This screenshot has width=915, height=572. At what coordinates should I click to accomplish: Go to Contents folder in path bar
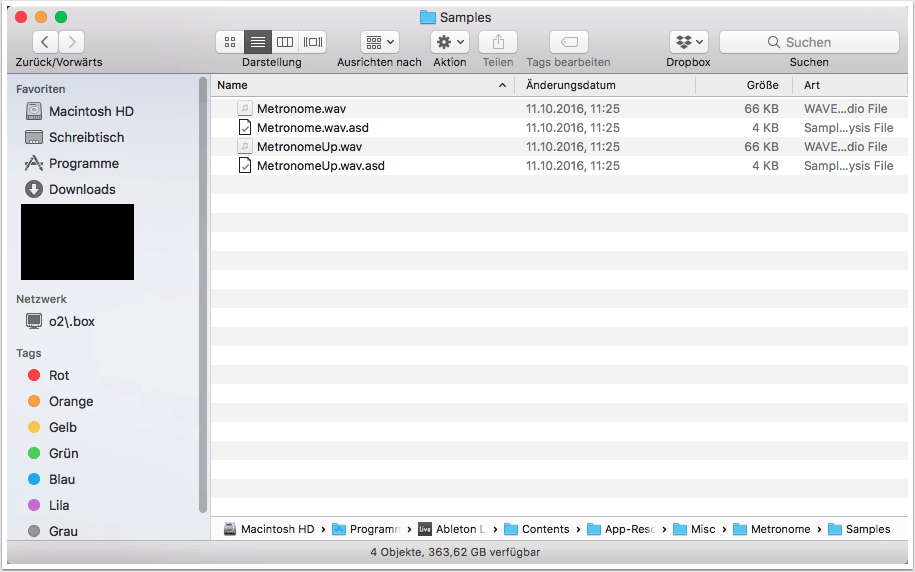545,529
